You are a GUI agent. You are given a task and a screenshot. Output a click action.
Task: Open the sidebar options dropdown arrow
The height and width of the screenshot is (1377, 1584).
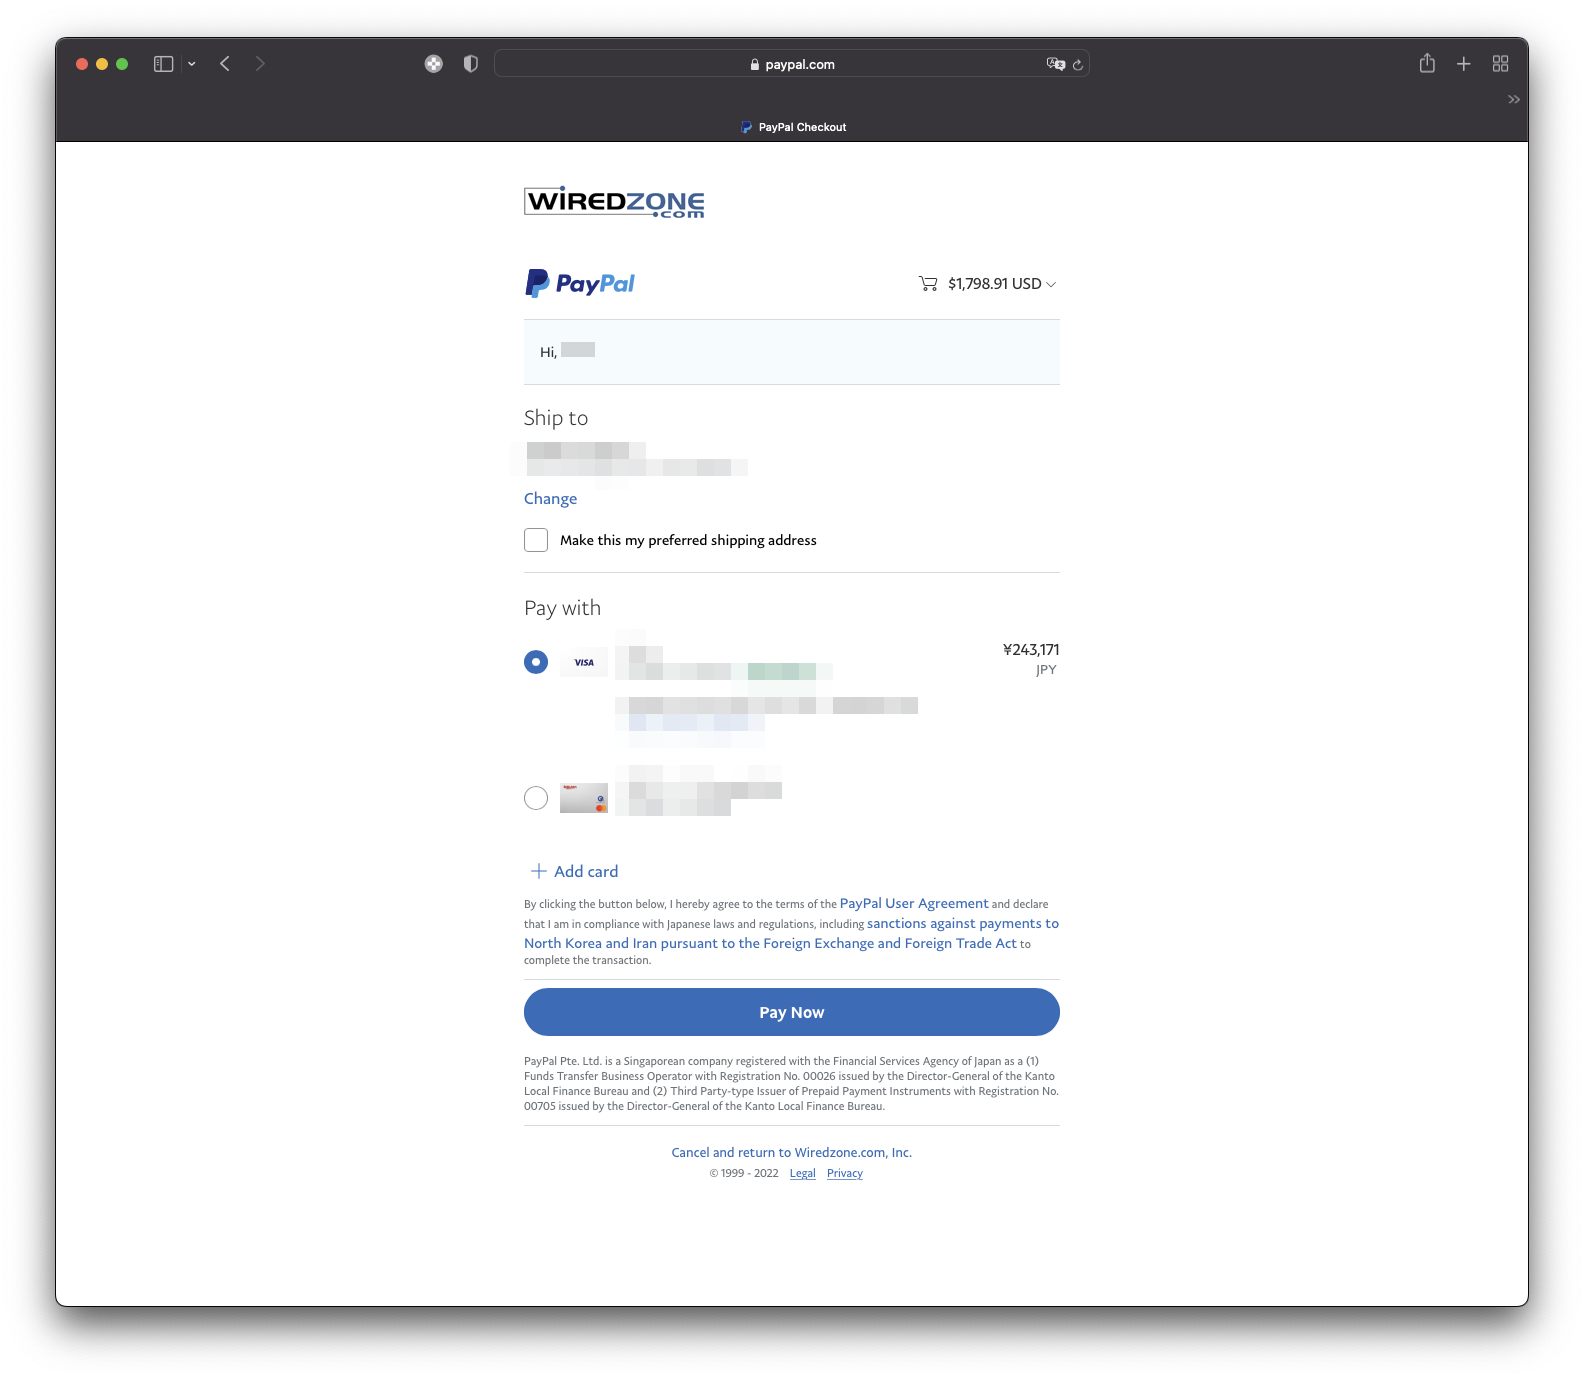coord(191,64)
